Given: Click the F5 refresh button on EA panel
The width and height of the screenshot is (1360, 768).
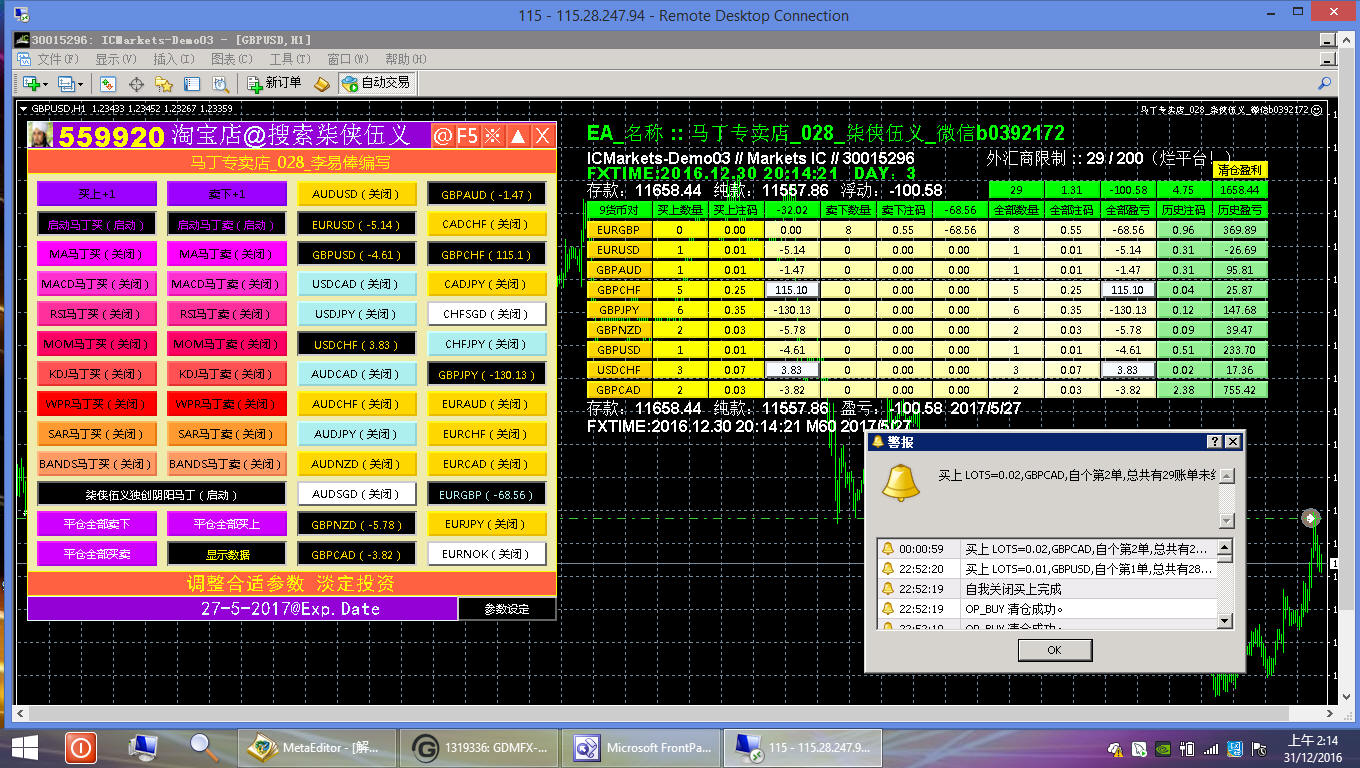Looking at the screenshot, I should click(x=467, y=136).
